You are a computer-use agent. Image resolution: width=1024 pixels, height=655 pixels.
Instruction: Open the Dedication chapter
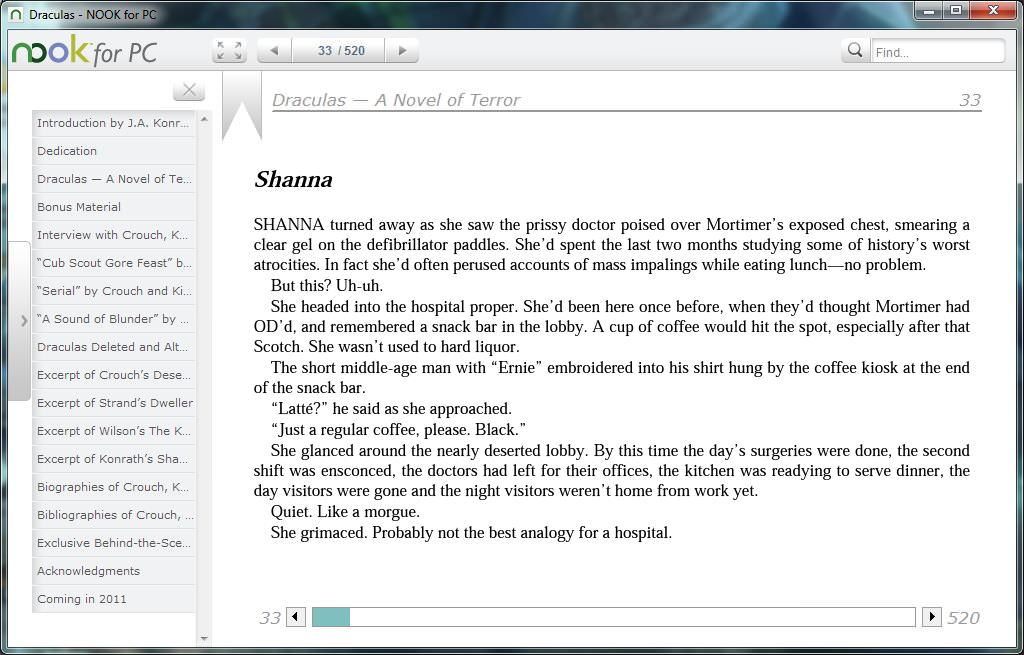pos(114,151)
